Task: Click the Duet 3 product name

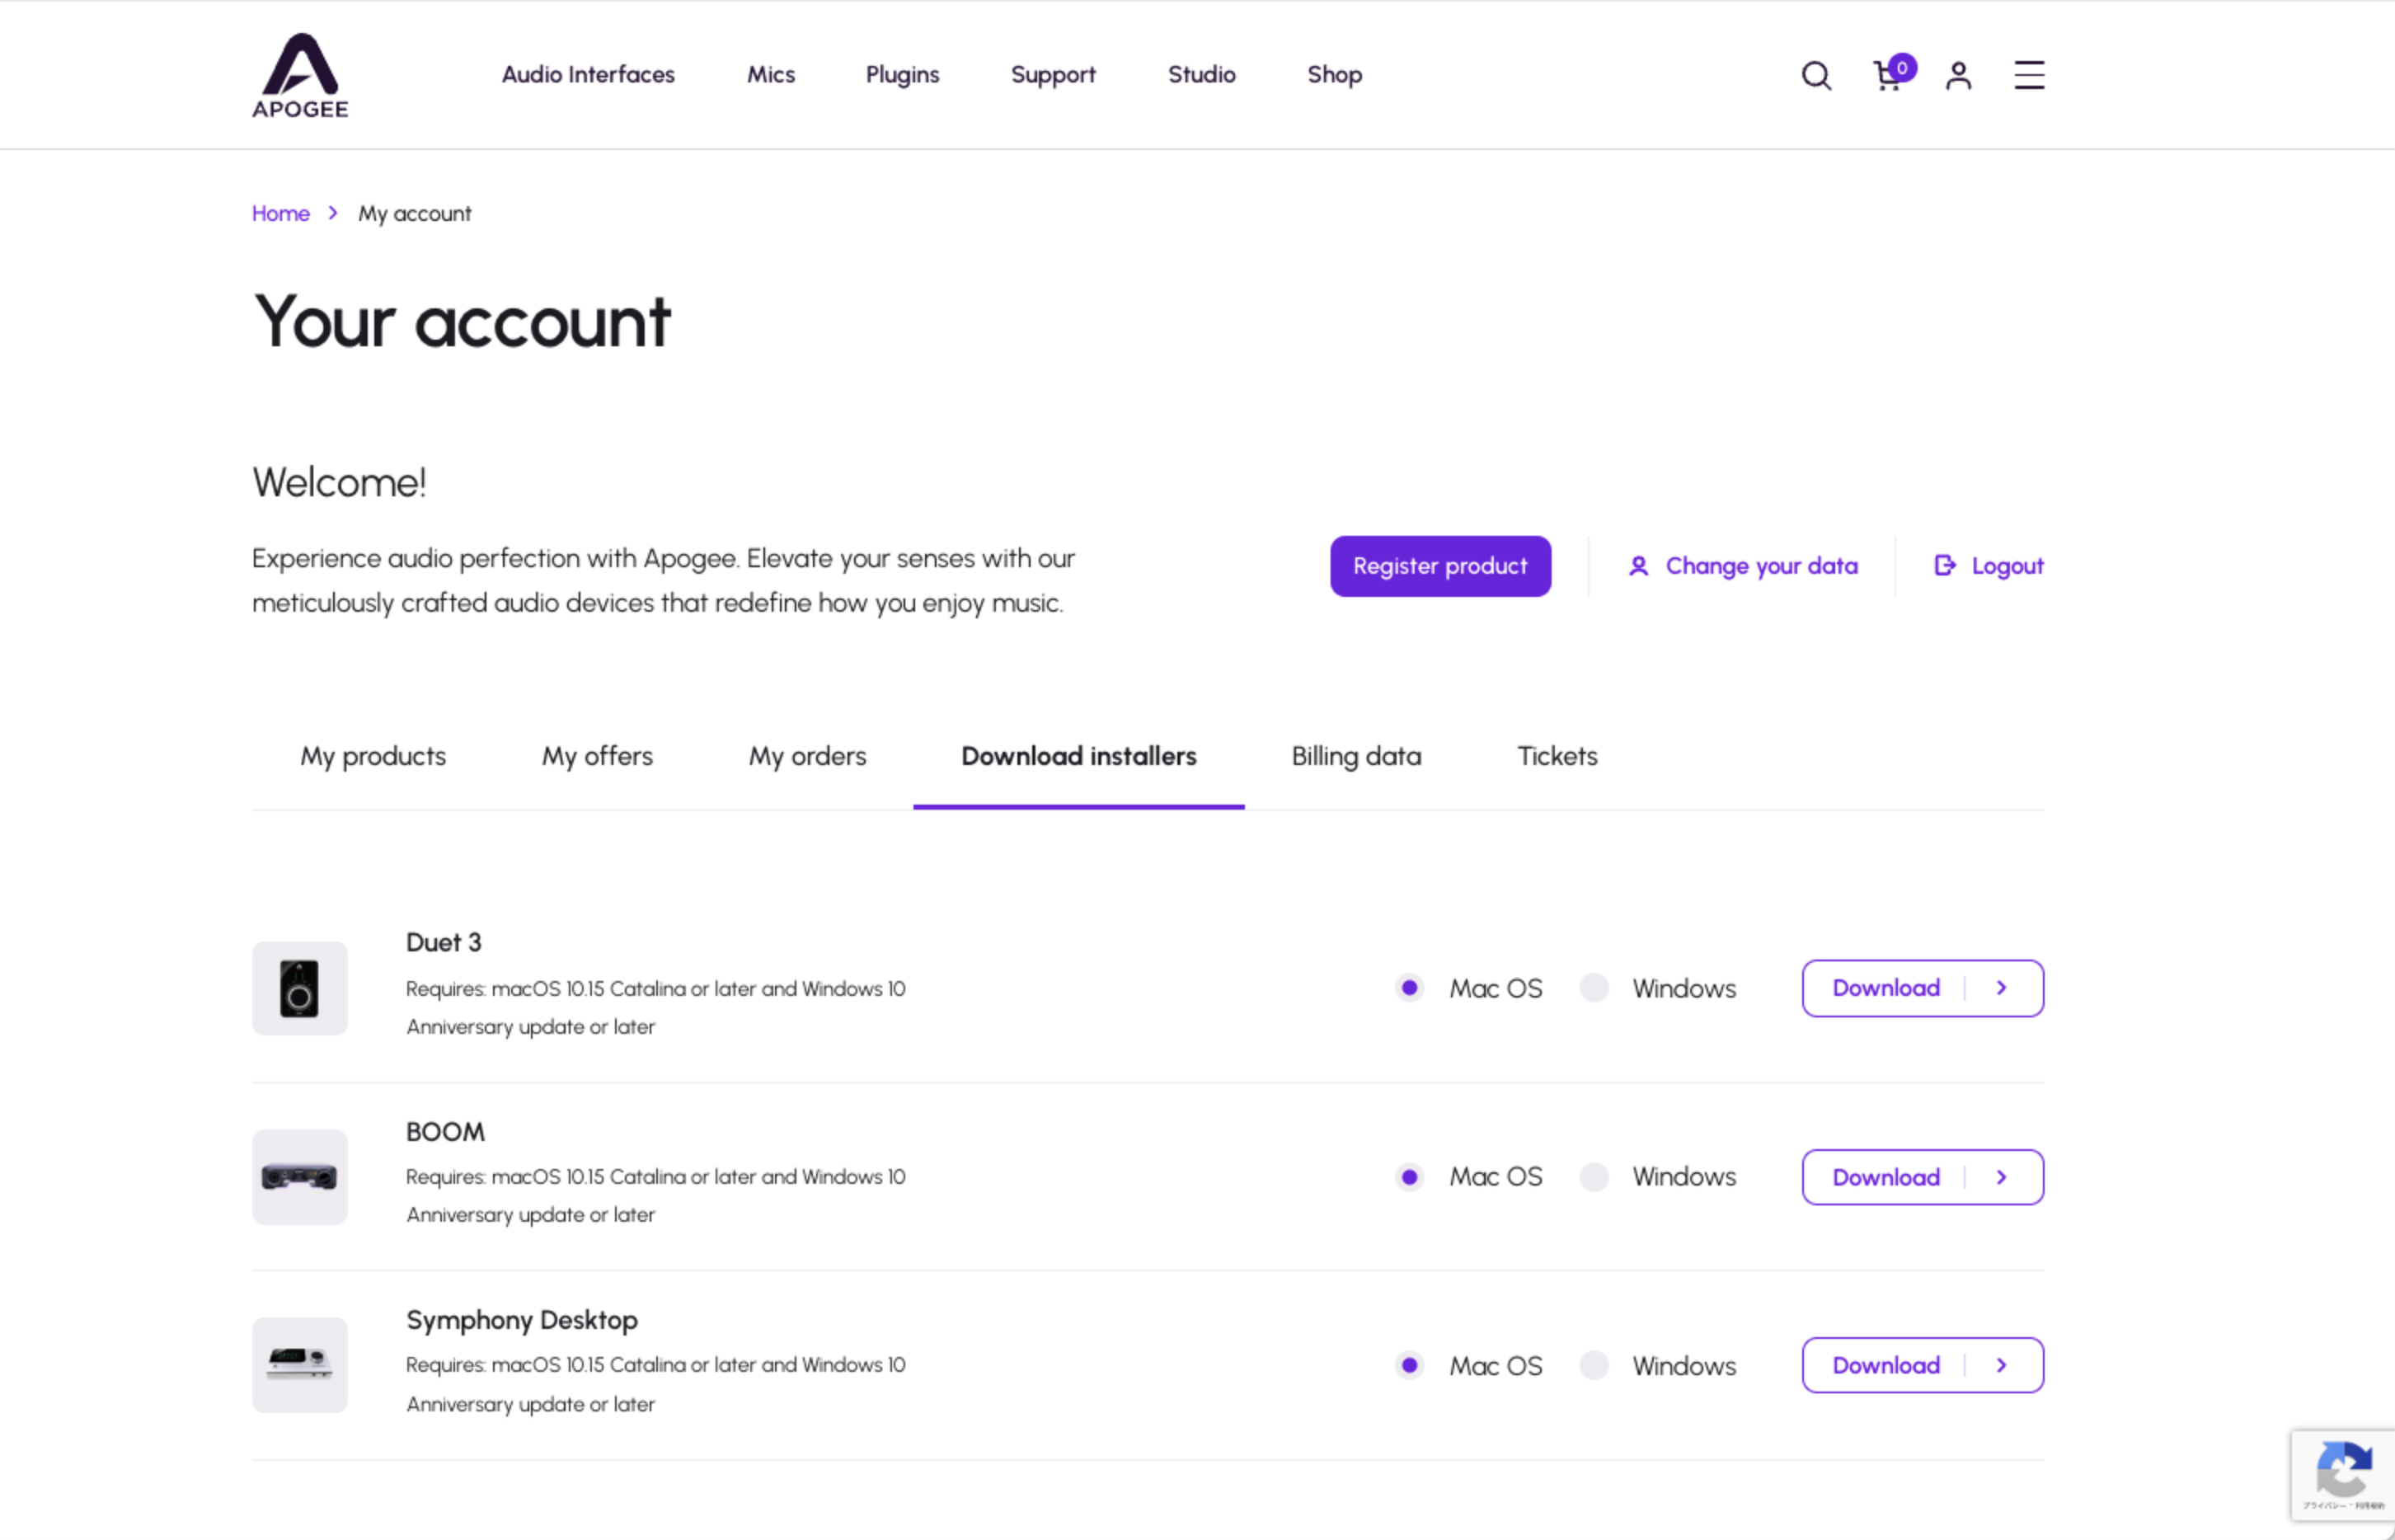Action: click(x=443, y=942)
